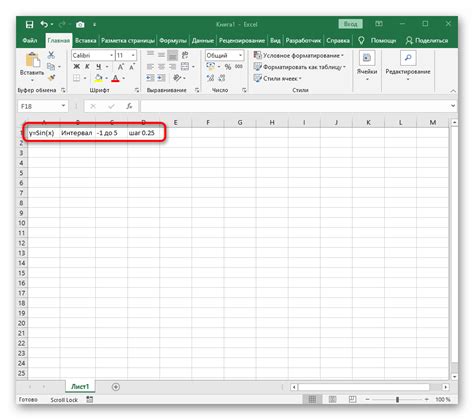Decrease indent in Выравнивание group
474x420 pixels.
[x=151, y=78]
